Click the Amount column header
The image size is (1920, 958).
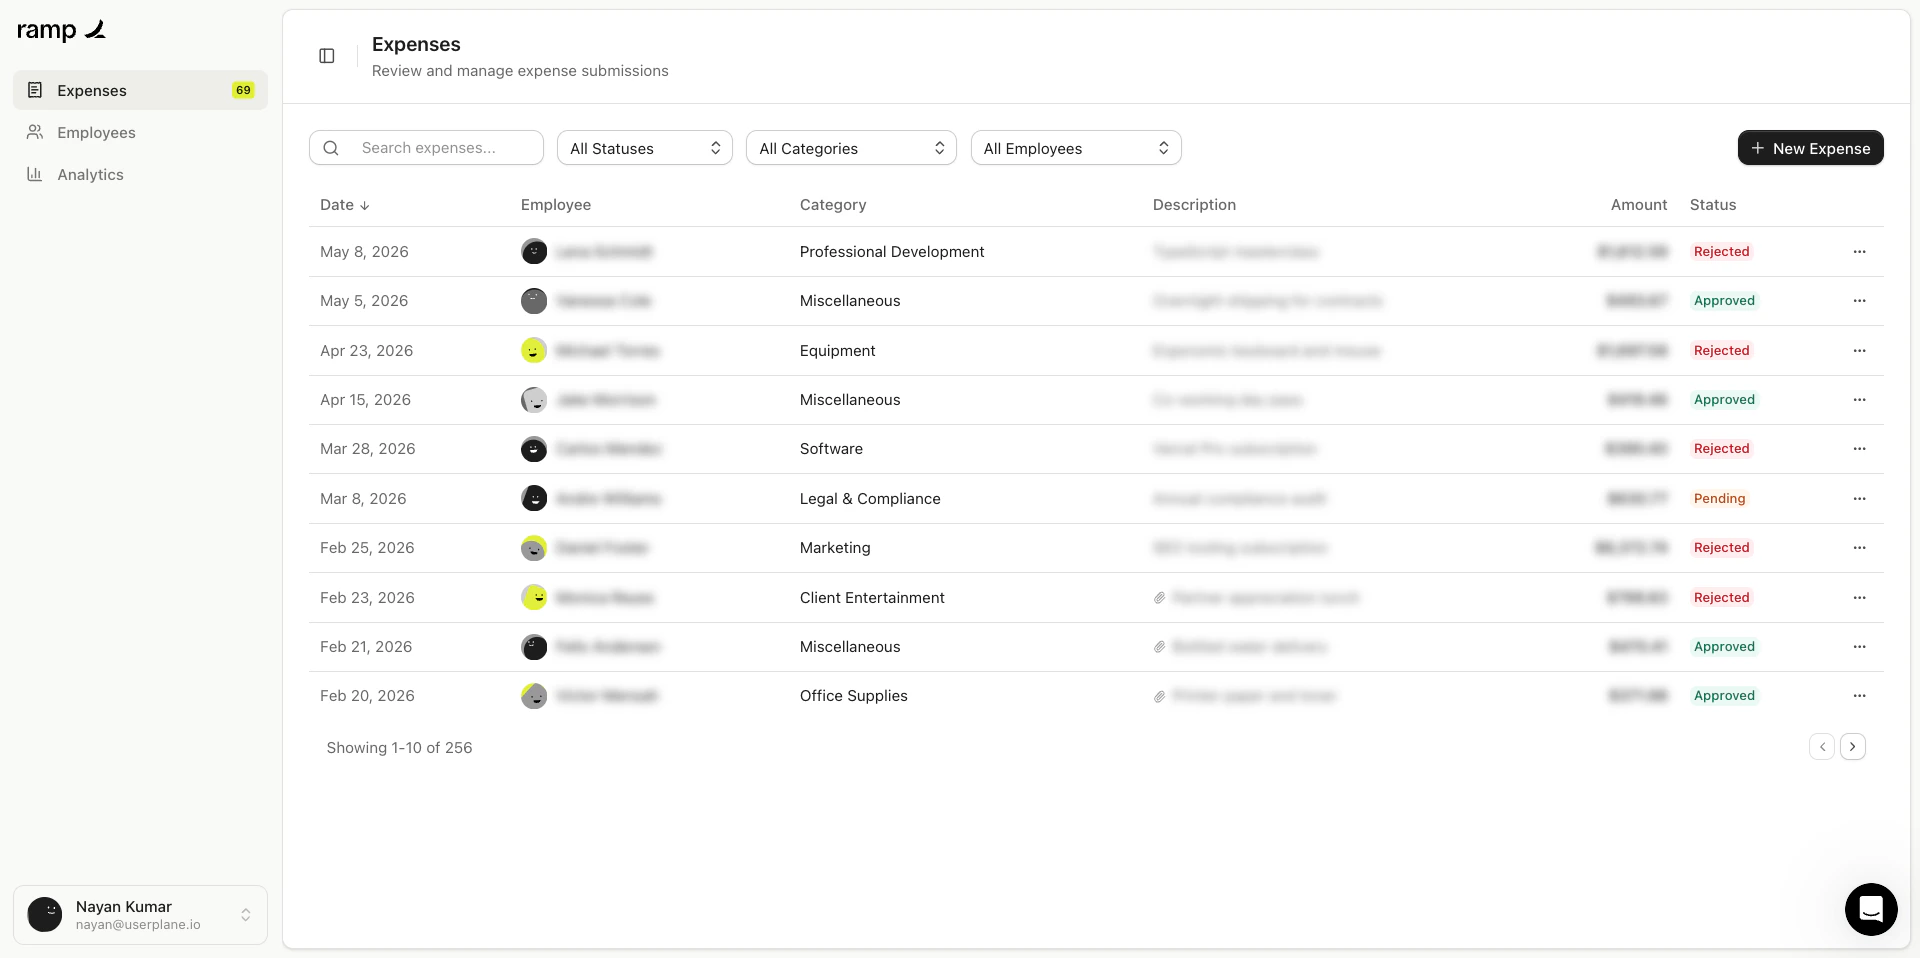point(1639,205)
